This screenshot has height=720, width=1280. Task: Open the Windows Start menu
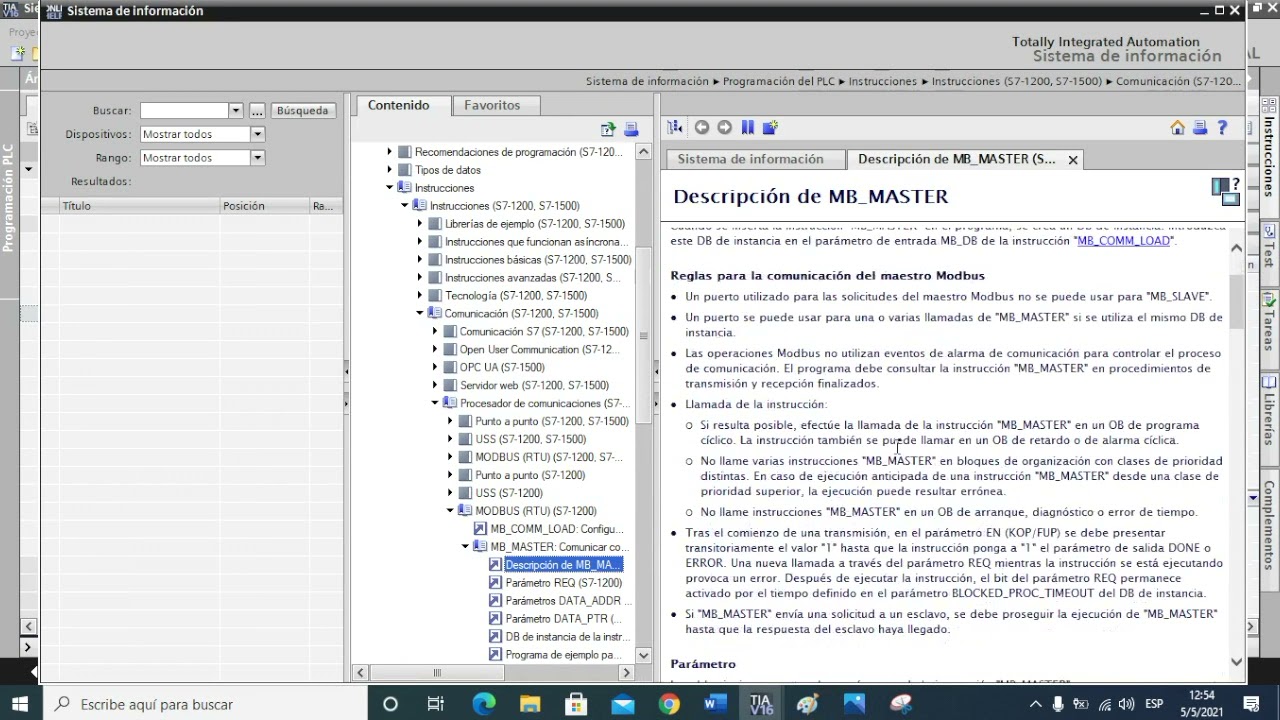(20, 704)
